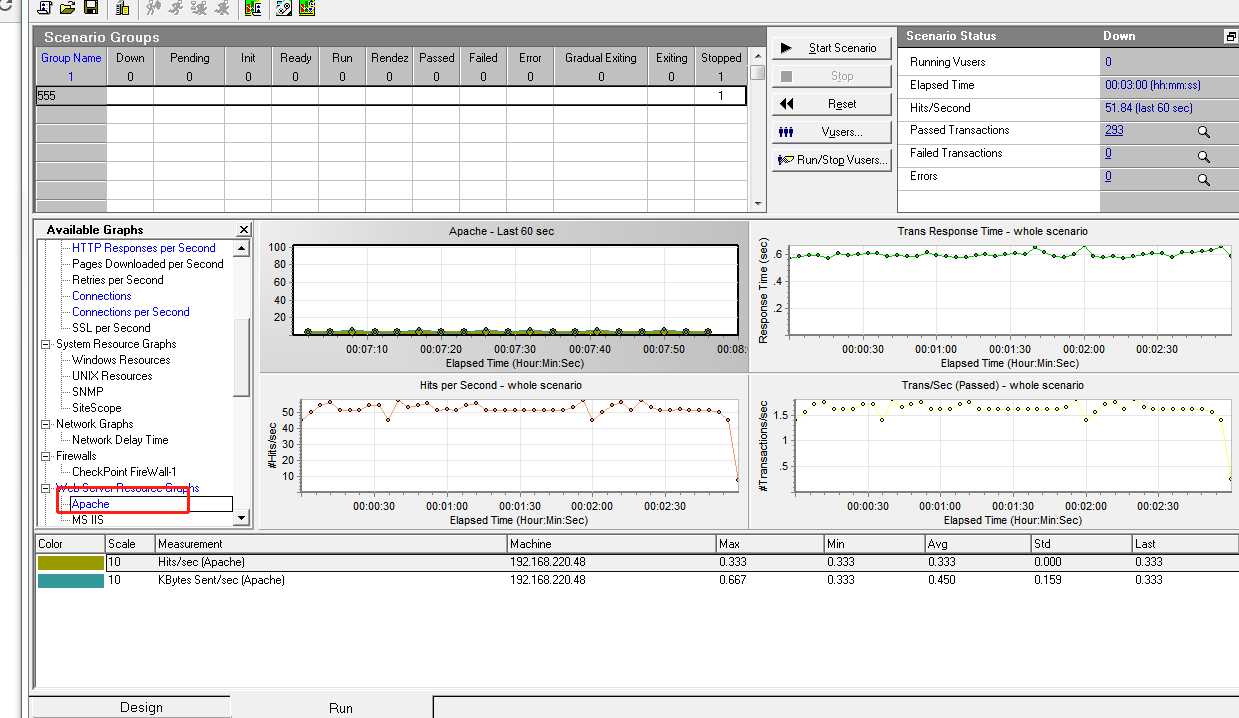
Task: Collapse the Web Server Resource Graphs node
Action: coord(46,488)
